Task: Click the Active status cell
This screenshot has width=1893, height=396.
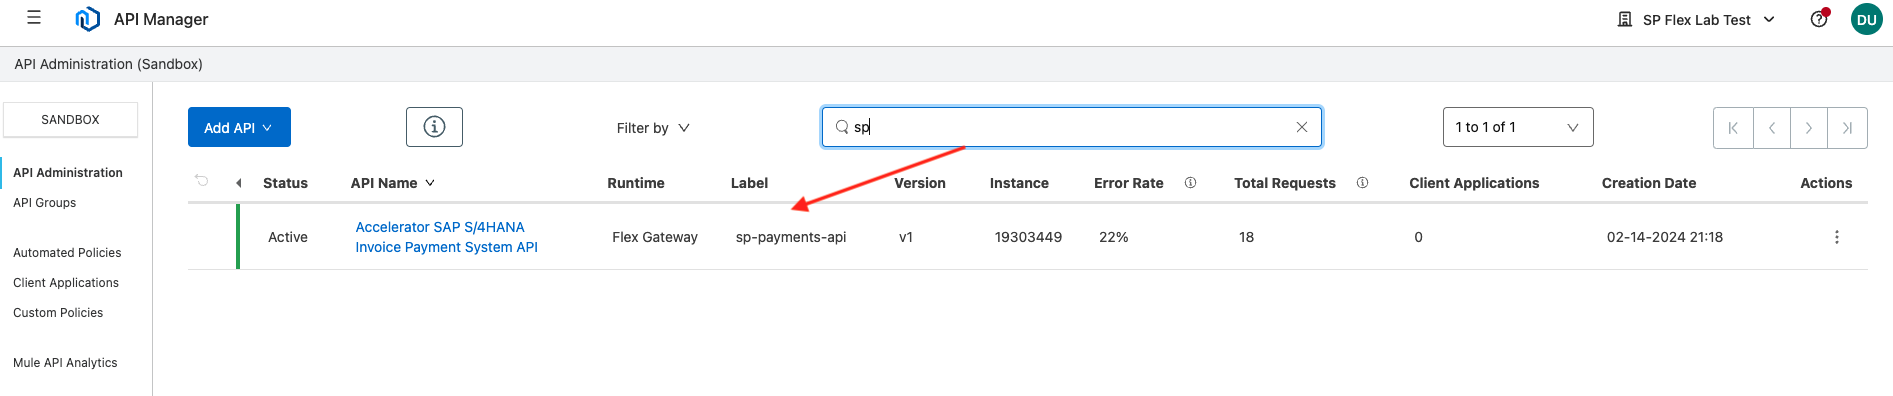Action: tap(288, 237)
